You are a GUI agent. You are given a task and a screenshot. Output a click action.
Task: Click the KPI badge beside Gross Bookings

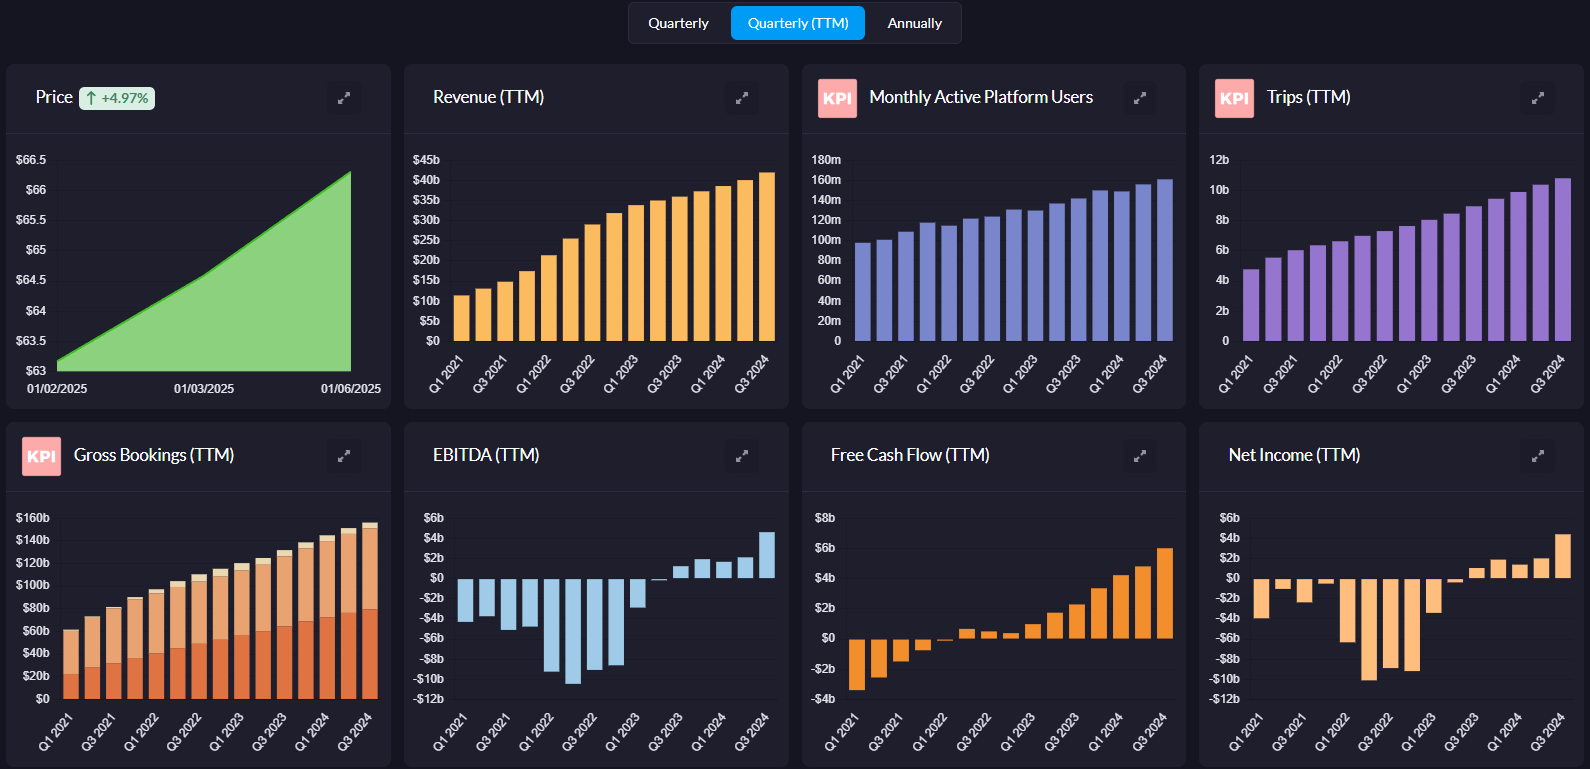pos(41,456)
